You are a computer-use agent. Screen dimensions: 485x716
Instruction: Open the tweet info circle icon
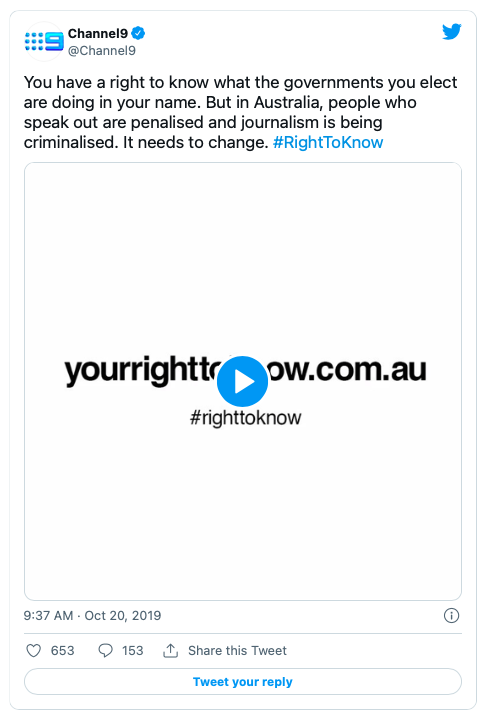[x=451, y=616]
